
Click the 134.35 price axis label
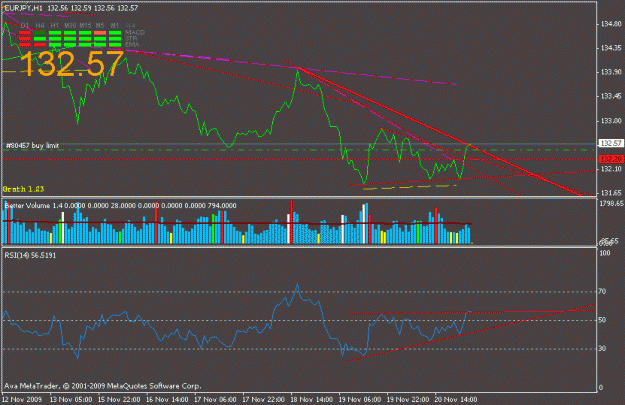click(611, 48)
